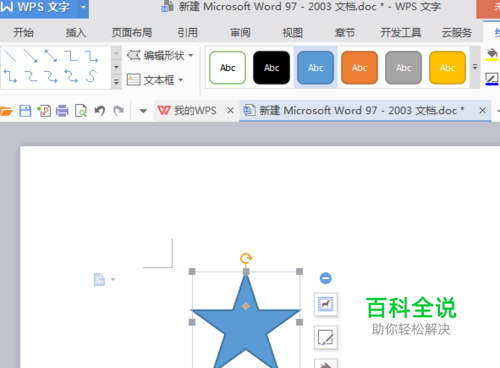Click the star's left-middle resize handle
Screen dimensions: 500x368
point(192,322)
